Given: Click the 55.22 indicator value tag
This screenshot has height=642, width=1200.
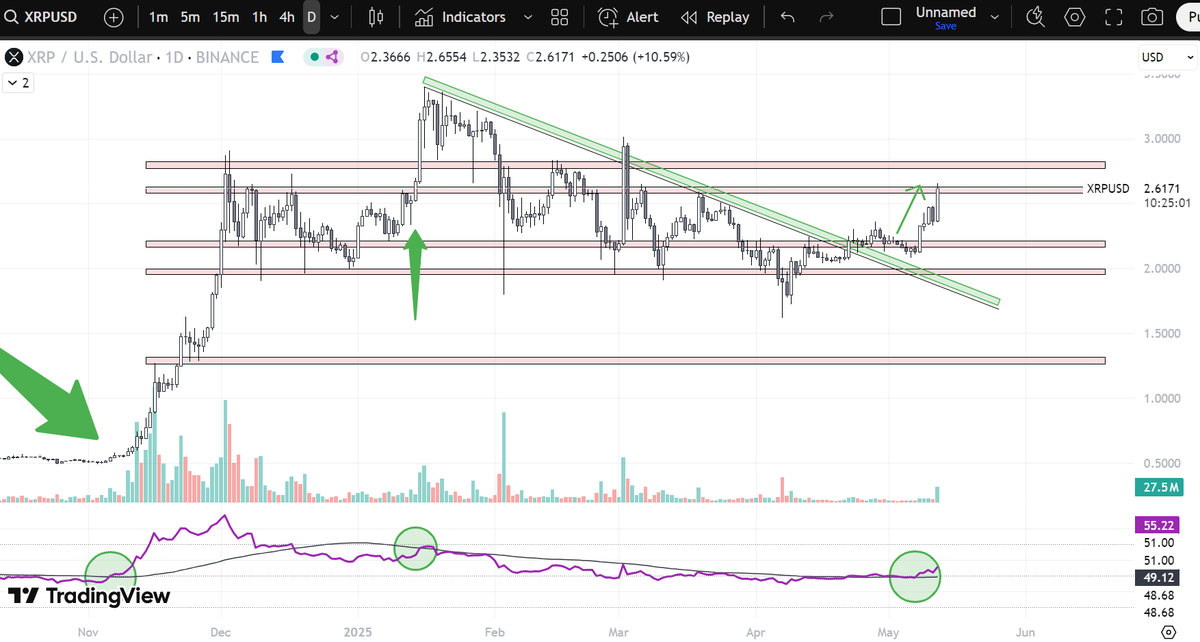Looking at the screenshot, I should [x=1159, y=524].
